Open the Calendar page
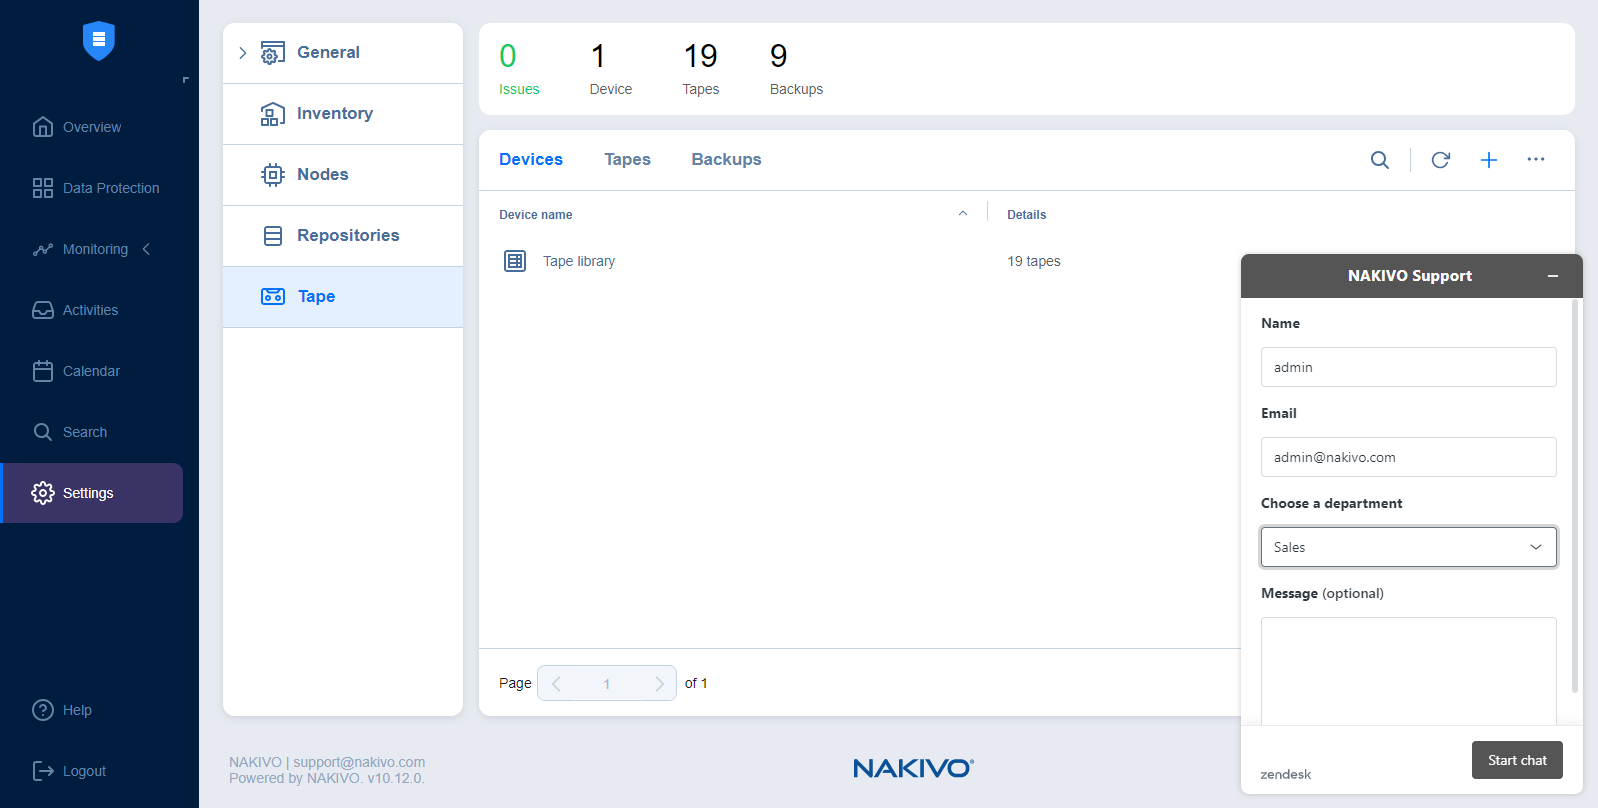This screenshot has width=1598, height=808. pos(76,371)
